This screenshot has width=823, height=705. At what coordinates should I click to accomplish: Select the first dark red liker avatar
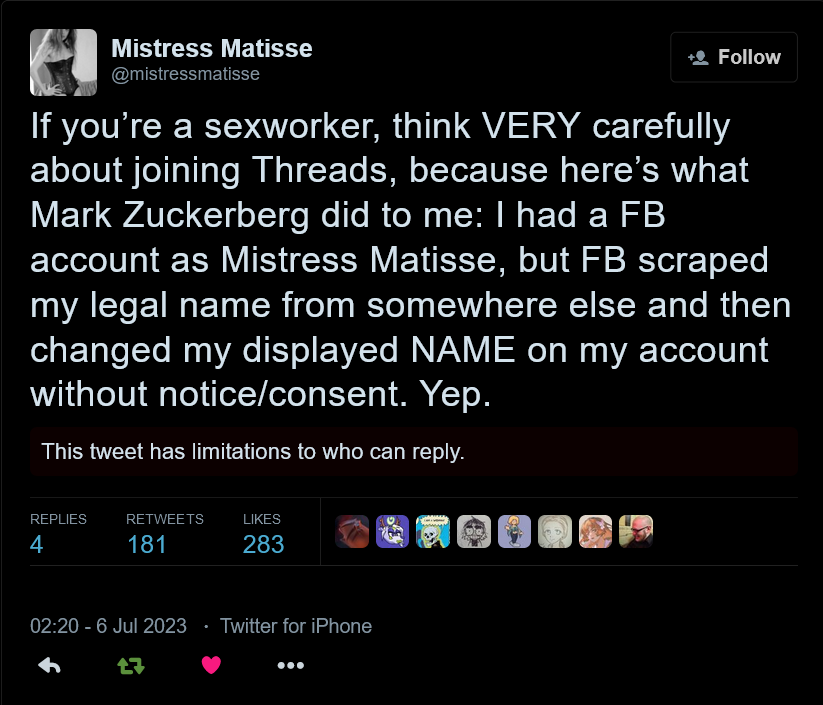(352, 532)
